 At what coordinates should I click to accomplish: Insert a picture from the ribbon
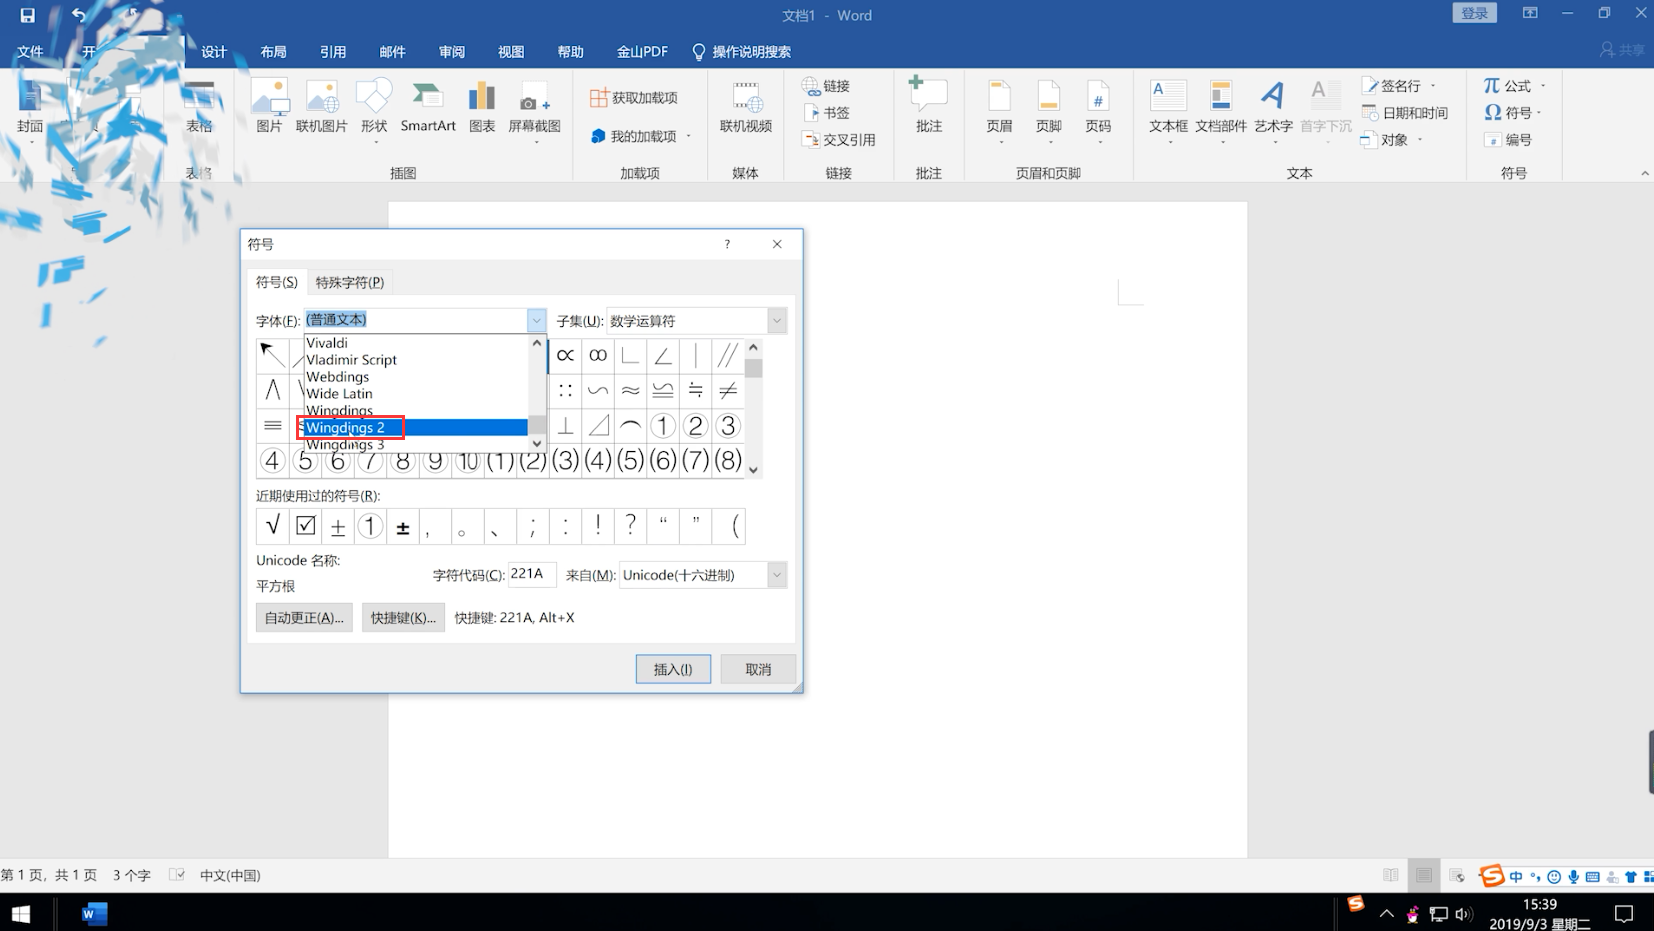point(269,107)
